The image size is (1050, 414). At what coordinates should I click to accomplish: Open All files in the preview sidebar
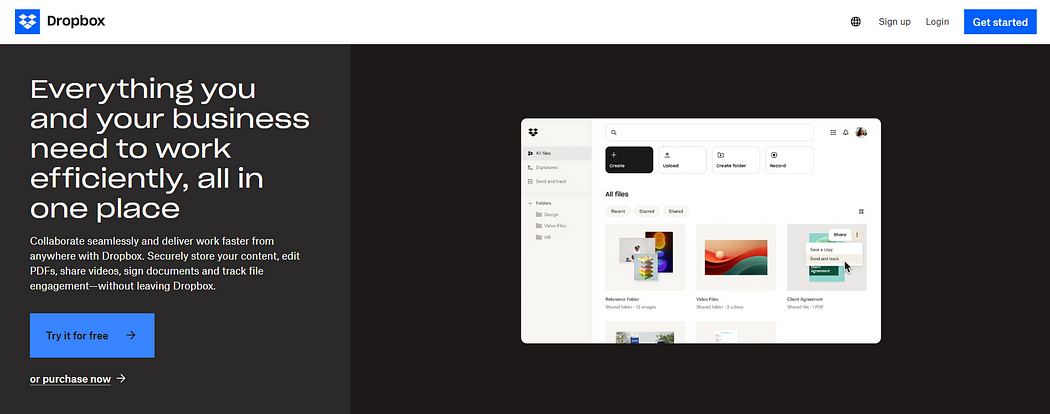tap(556, 153)
